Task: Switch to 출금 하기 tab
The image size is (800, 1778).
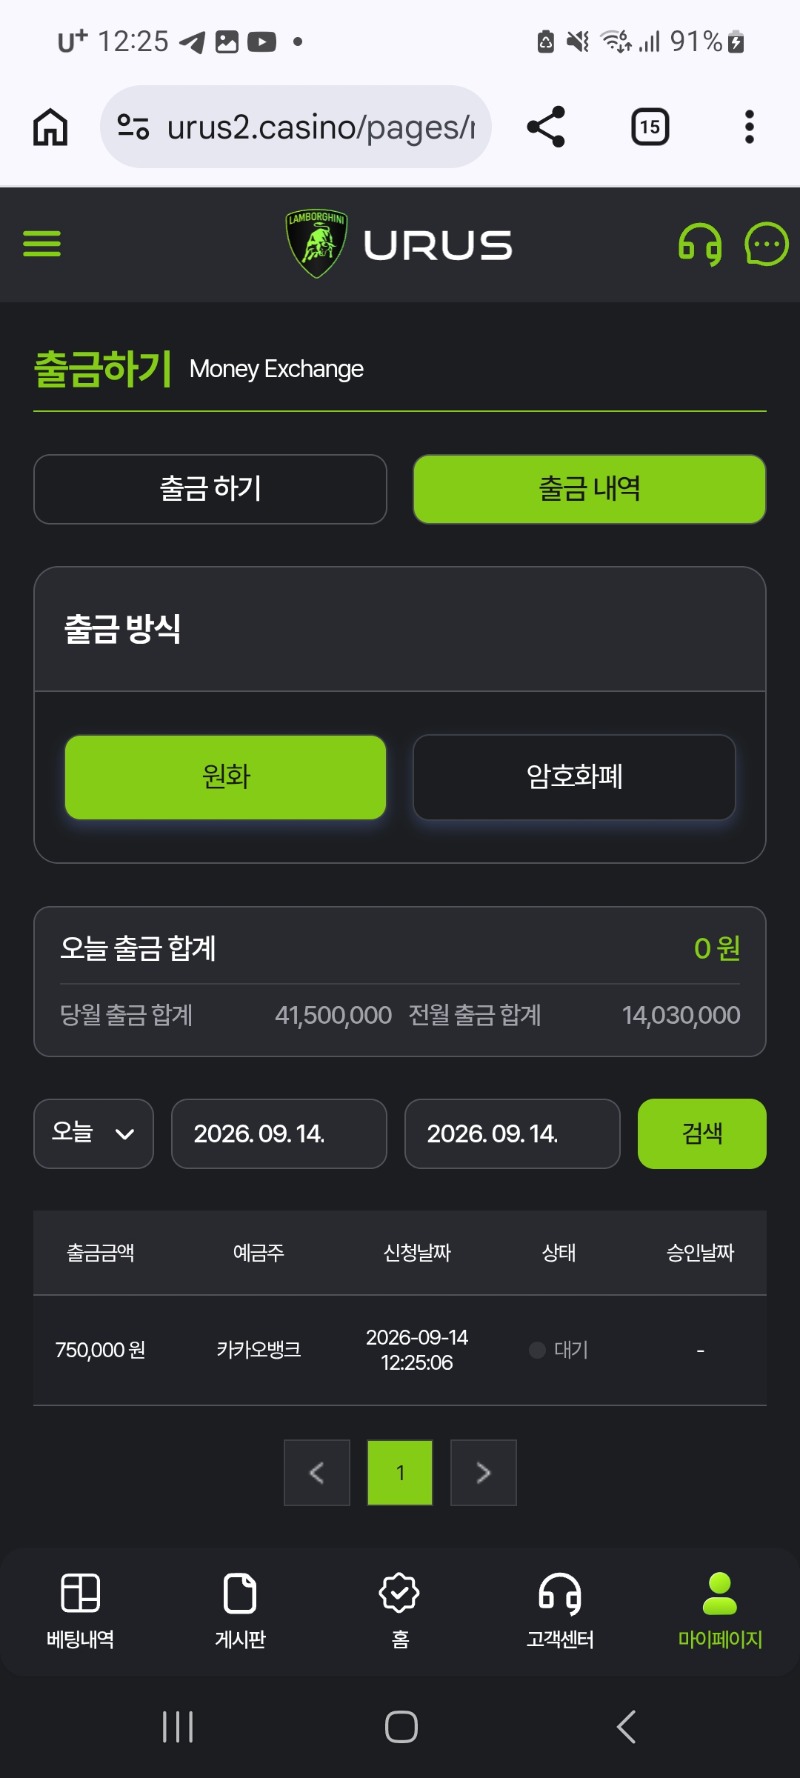Action: point(210,489)
